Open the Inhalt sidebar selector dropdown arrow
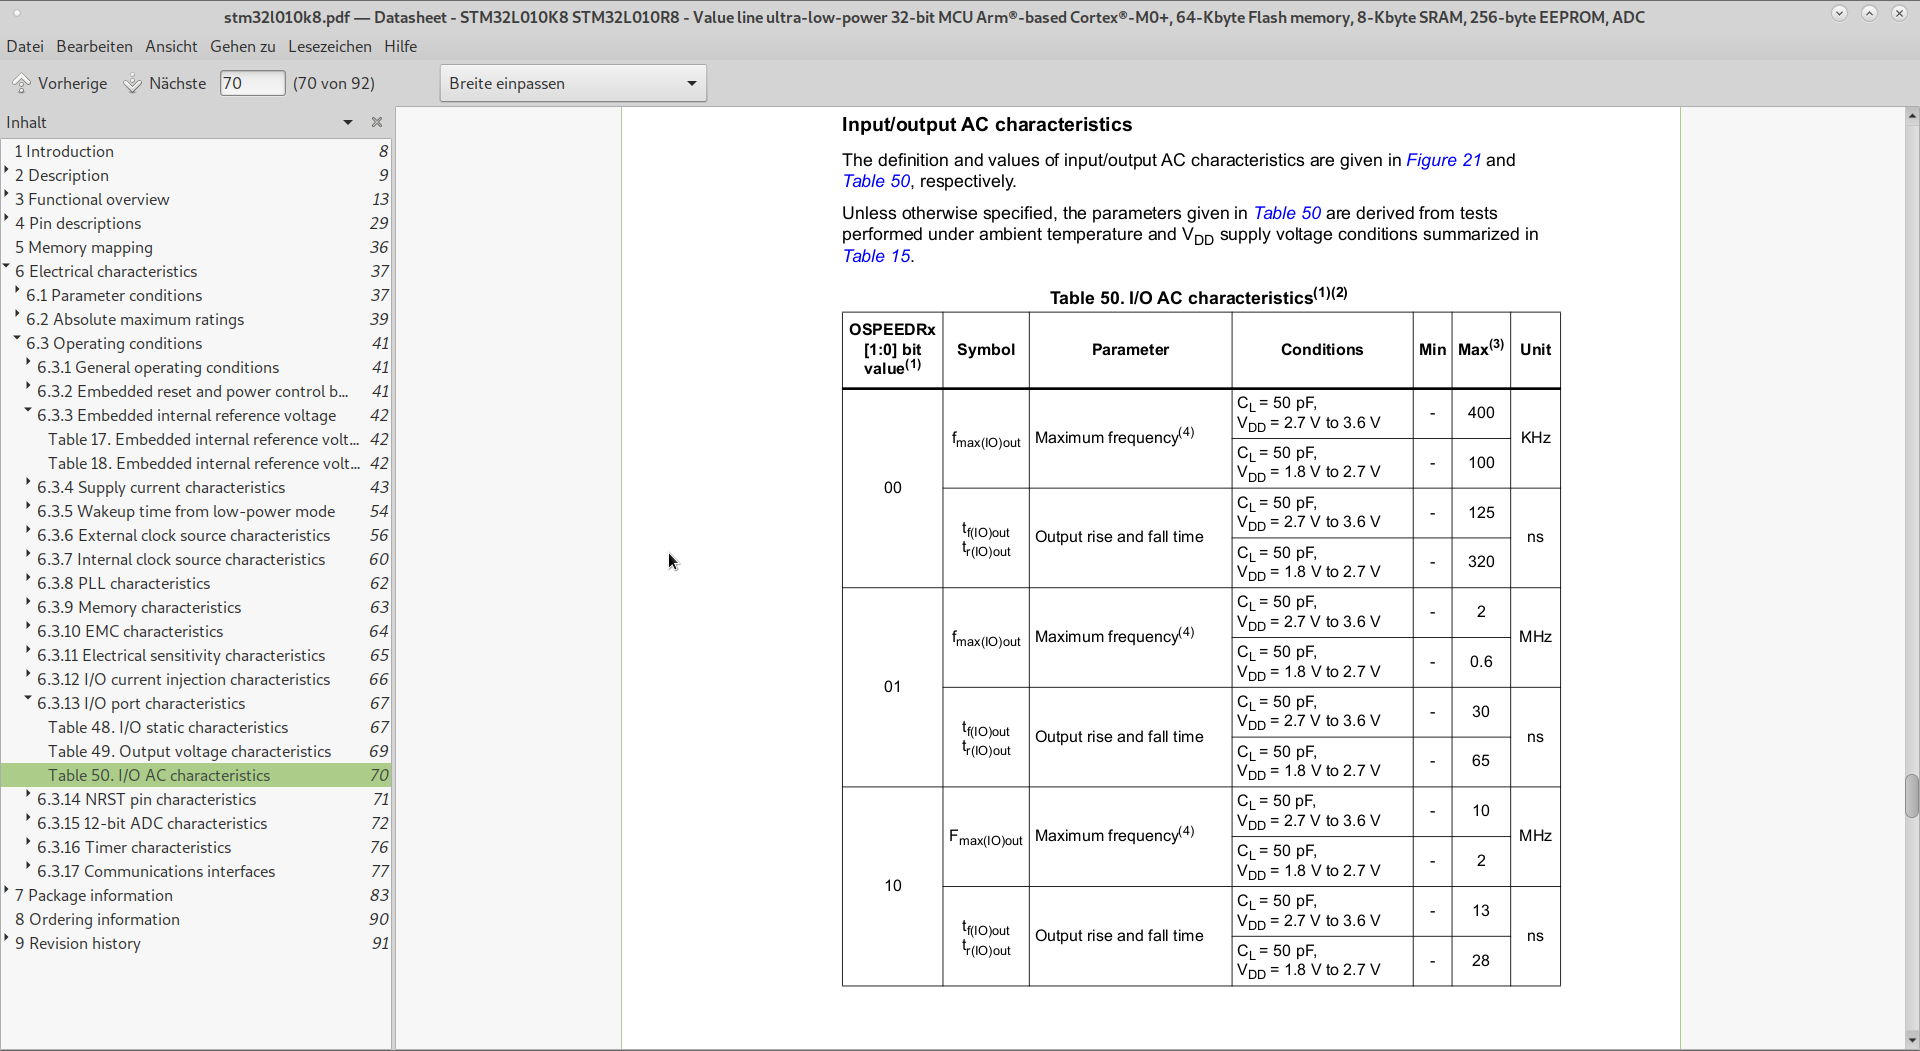This screenshot has height=1051, width=1920. click(348, 122)
